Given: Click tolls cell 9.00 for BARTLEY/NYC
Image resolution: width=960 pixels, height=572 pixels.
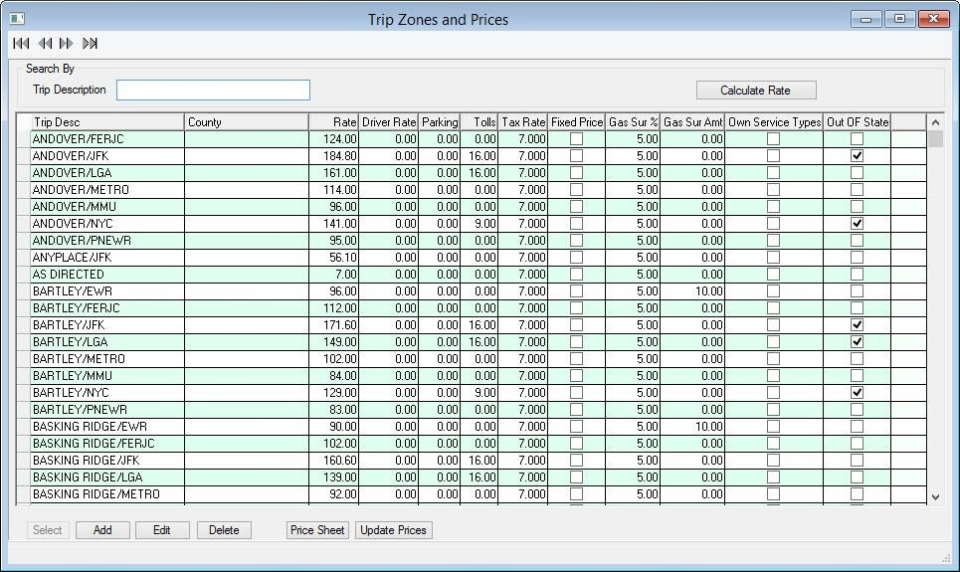Looking at the screenshot, I should (x=479, y=393).
